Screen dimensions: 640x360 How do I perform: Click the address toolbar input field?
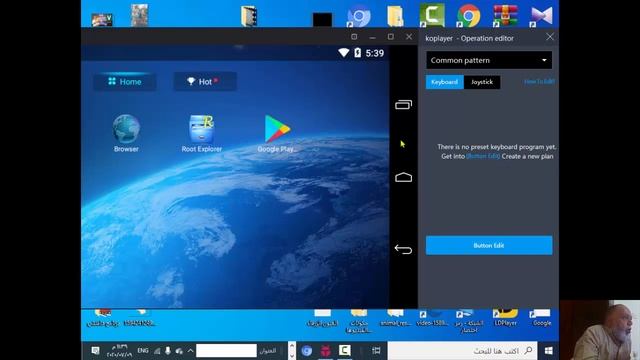(226, 351)
